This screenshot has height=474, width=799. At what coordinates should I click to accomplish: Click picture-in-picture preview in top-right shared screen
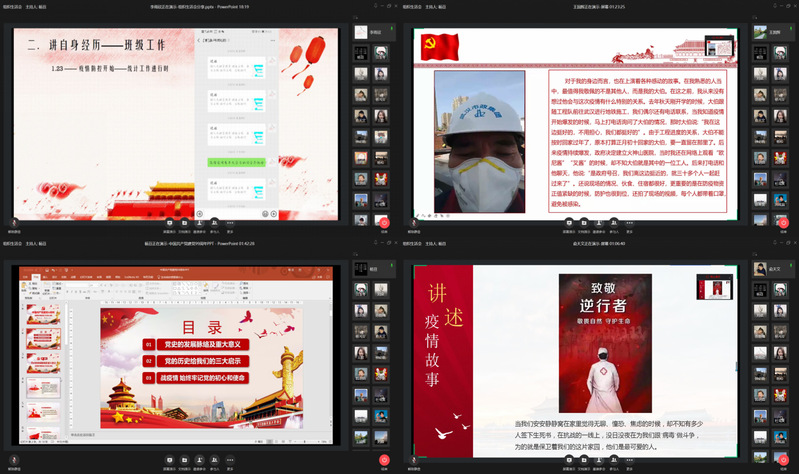(x=720, y=46)
